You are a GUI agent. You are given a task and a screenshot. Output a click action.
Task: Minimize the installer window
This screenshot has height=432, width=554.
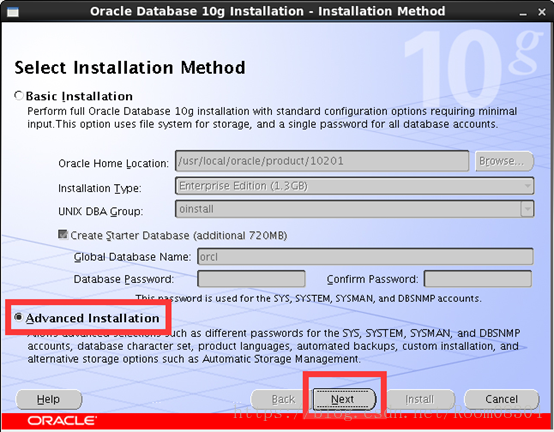[x=523, y=13]
